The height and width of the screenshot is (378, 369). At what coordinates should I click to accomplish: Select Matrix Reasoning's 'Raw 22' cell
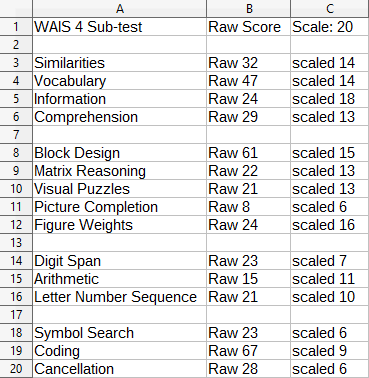(248, 171)
